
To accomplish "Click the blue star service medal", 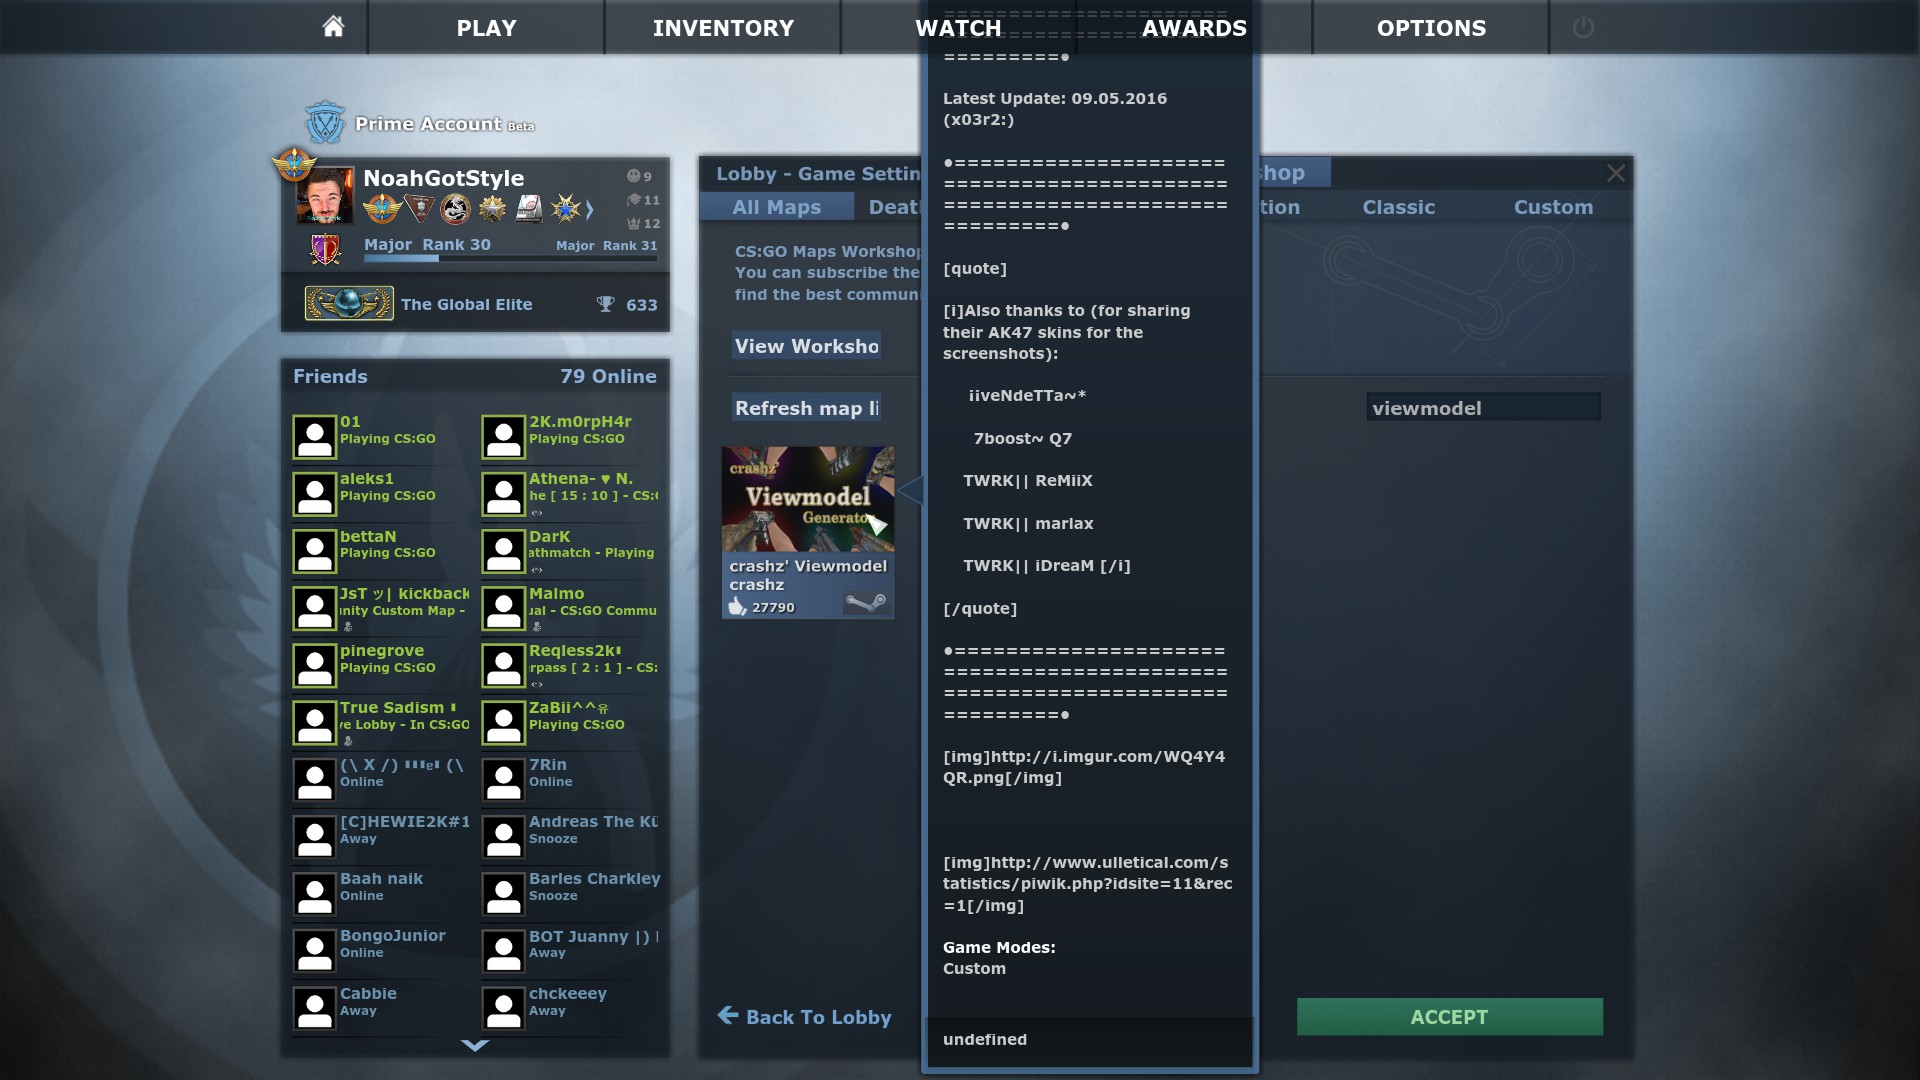I will (566, 208).
